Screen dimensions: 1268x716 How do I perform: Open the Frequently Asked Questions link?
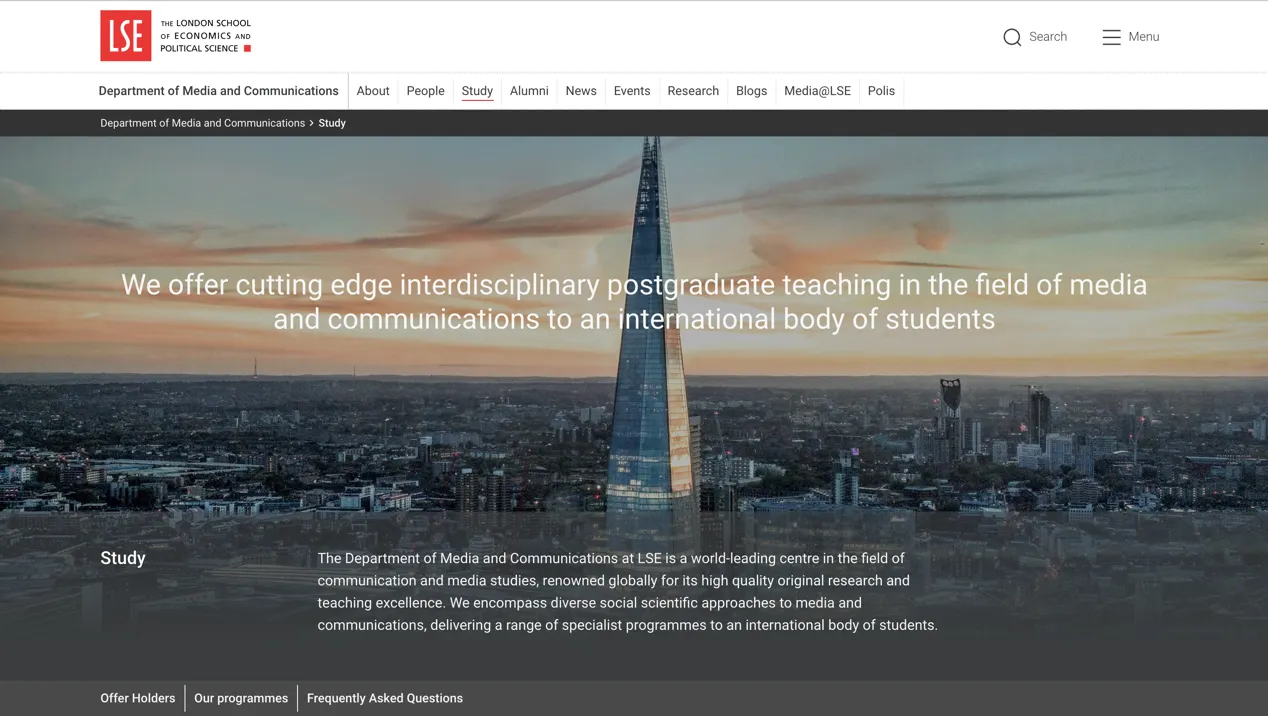tap(384, 698)
